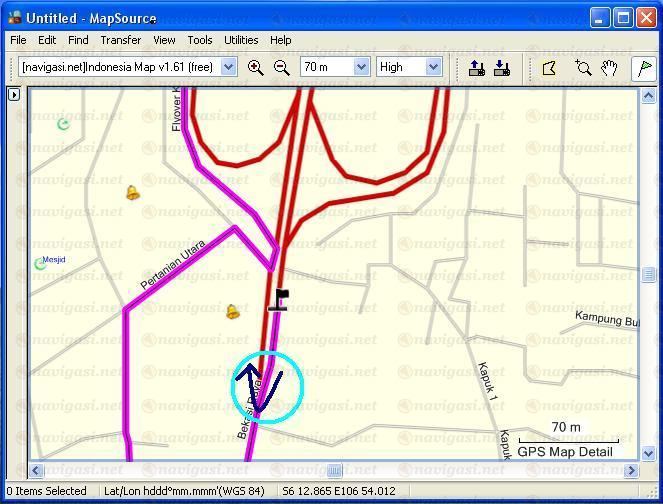This screenshot has width=663, height=504.
Task: Click the bell icon near Pertanian Utara
Action: (232, 313)
